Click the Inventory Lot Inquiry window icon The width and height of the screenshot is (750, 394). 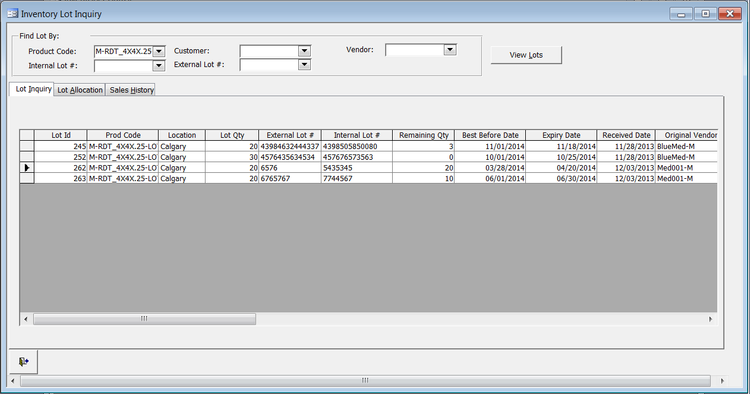tap(12, 14)
